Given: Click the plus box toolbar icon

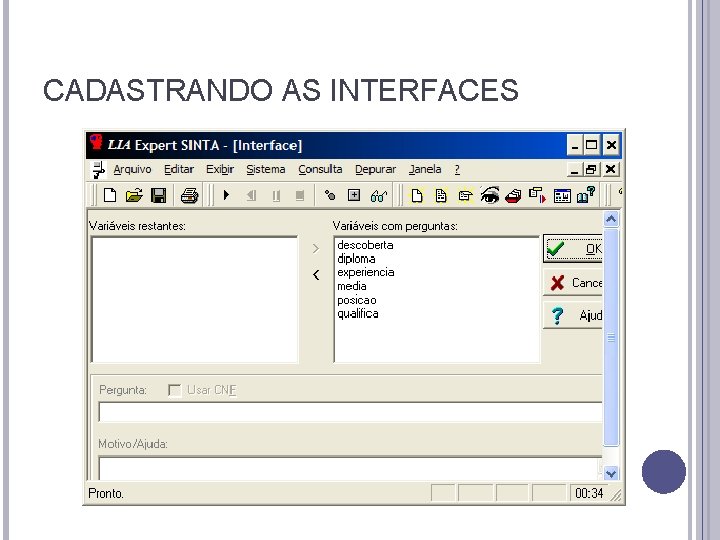Looking at the screenshot, I should [354, 195].
